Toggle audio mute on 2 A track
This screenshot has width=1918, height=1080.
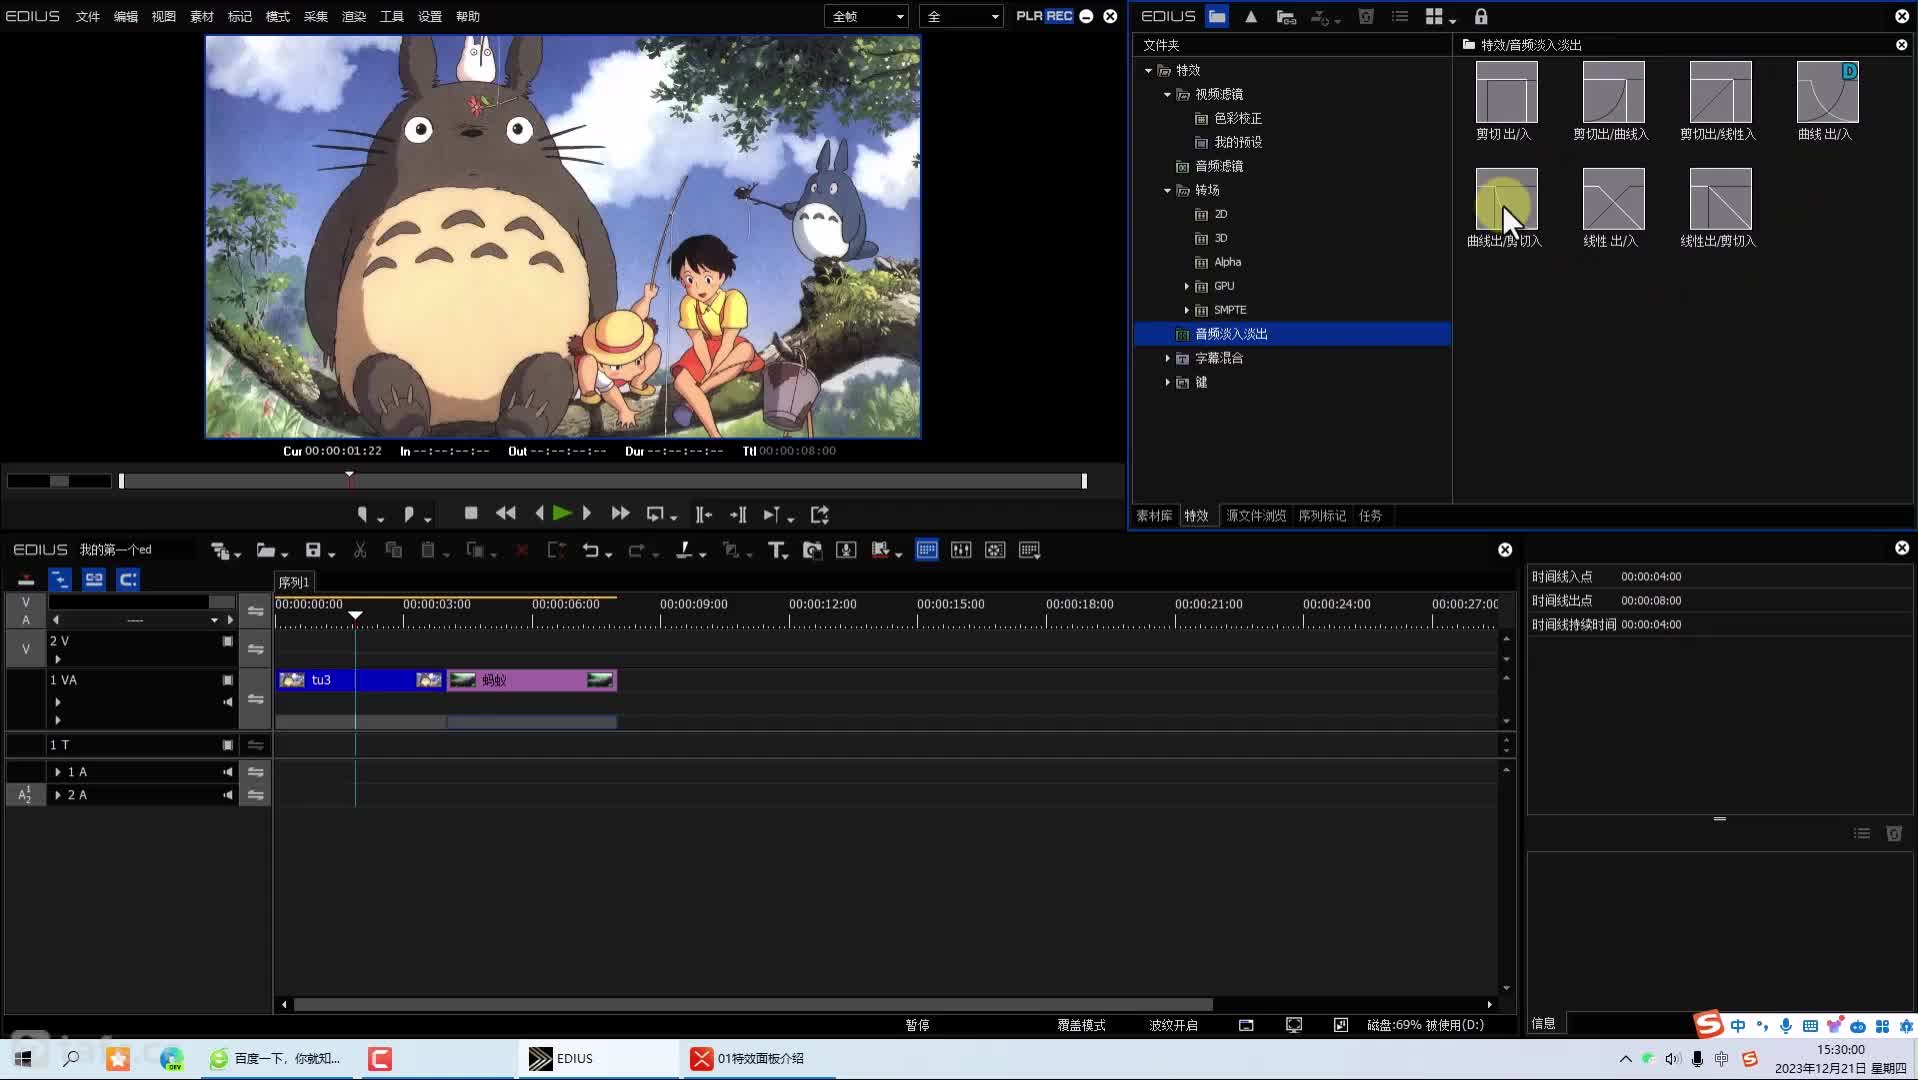(x=228, y=795)
